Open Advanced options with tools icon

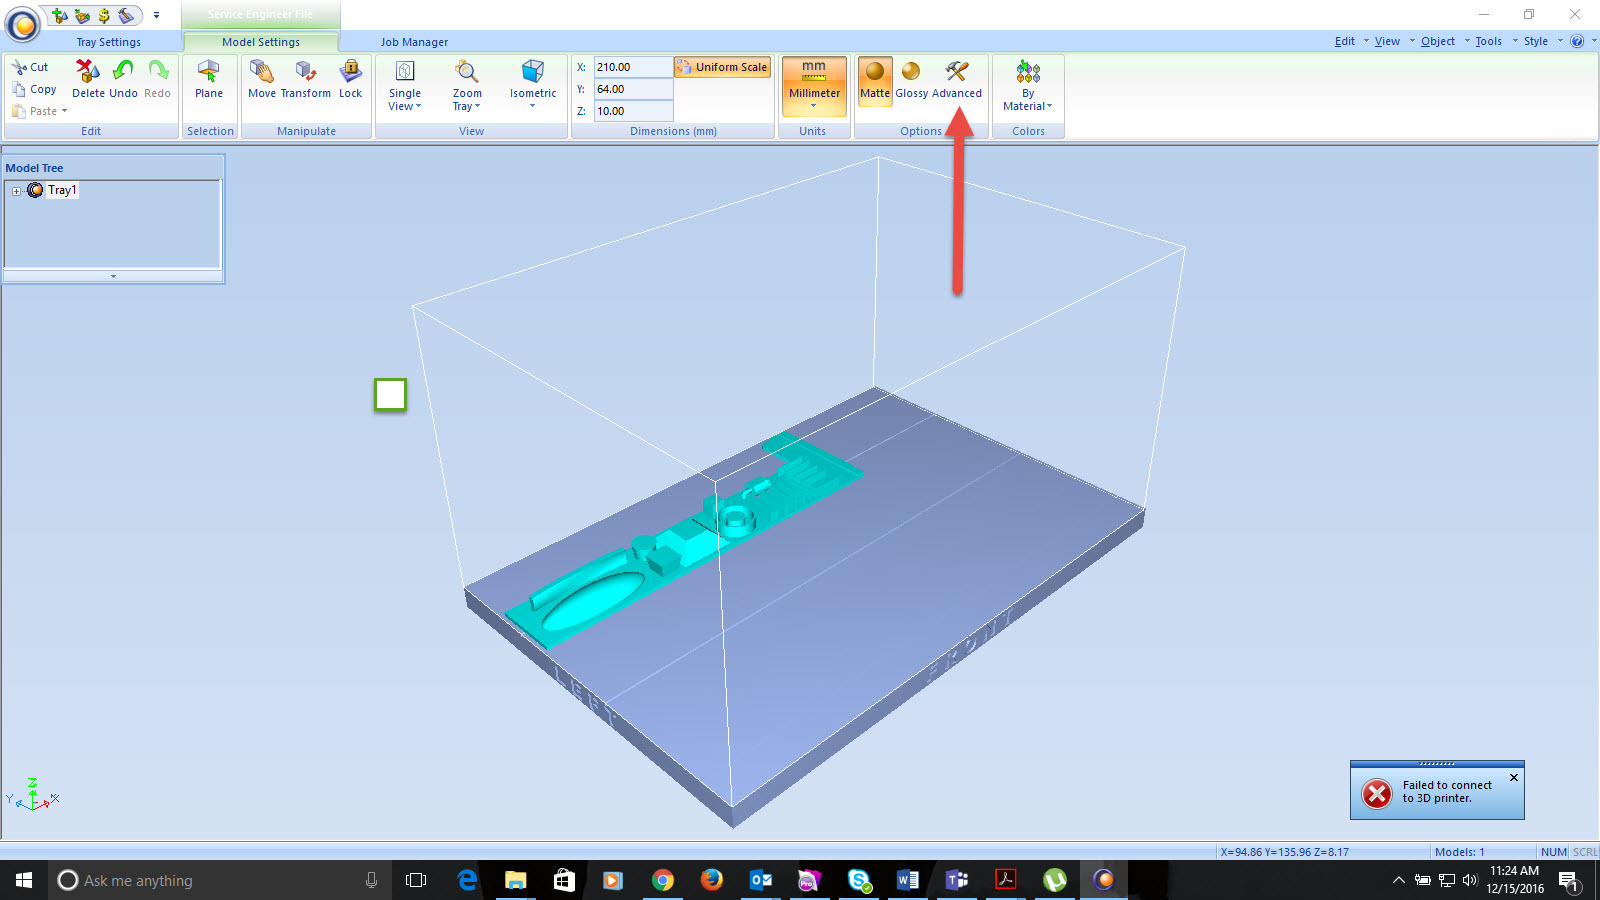957,72
